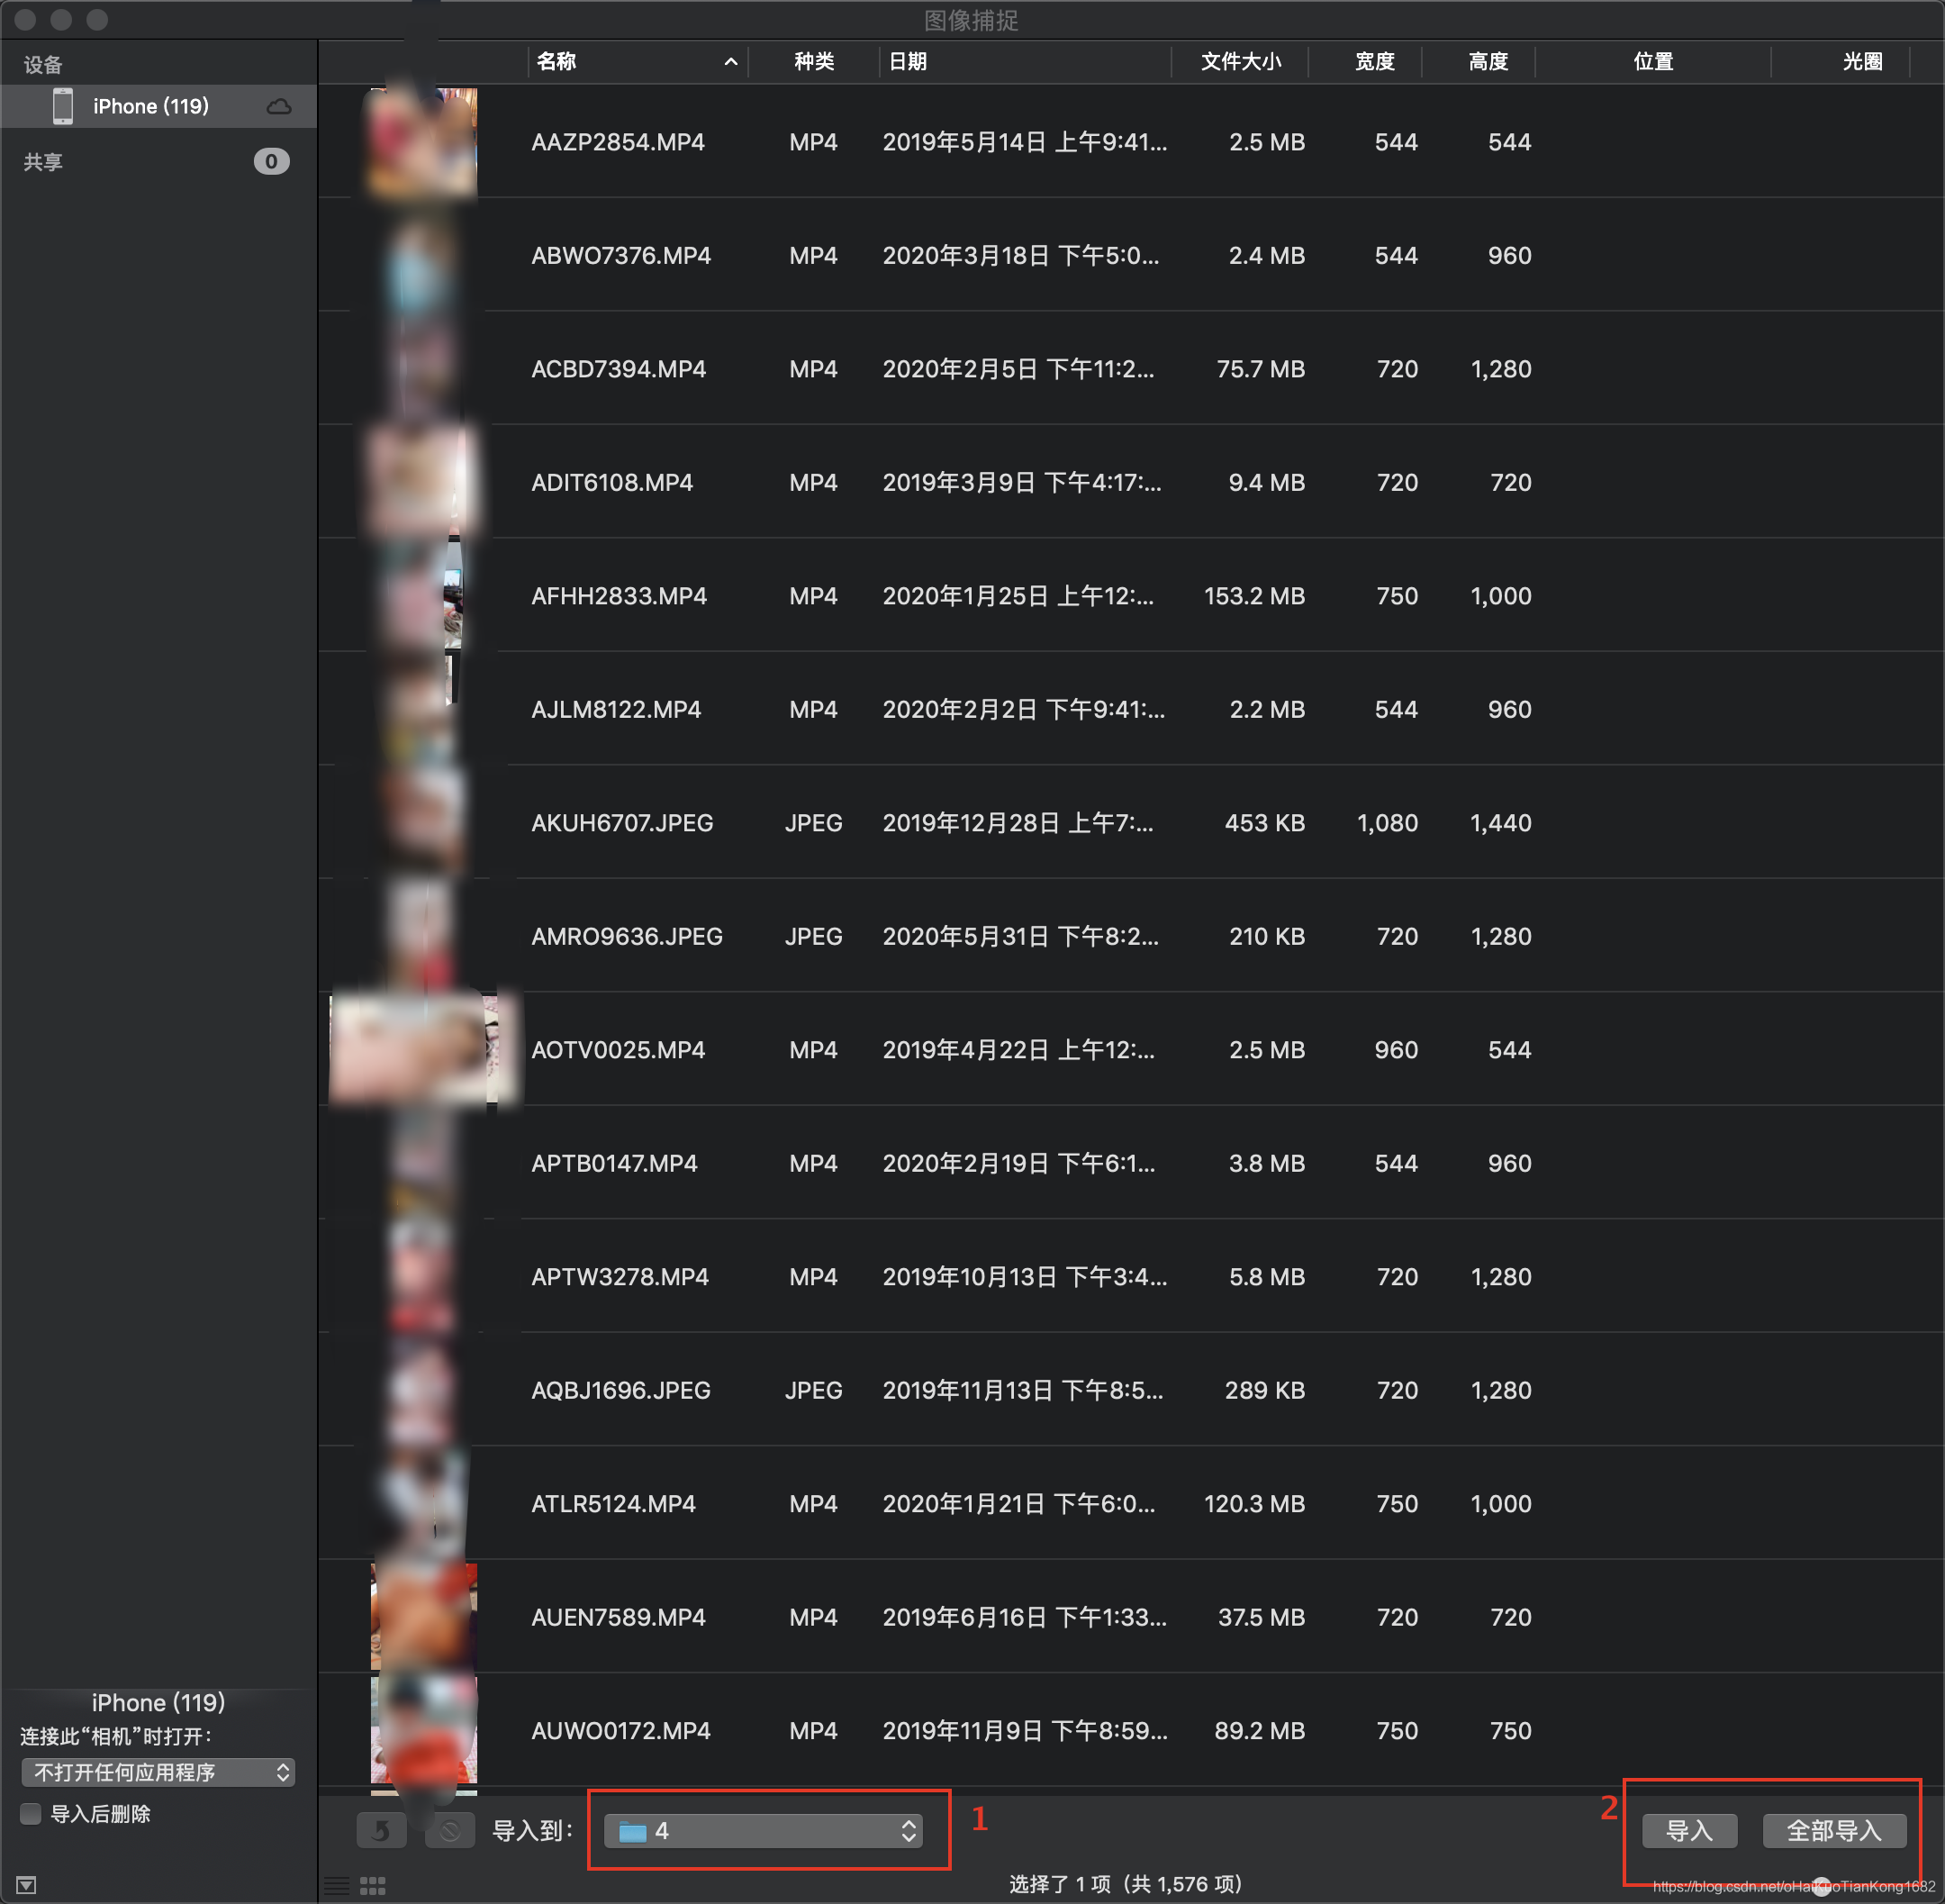Select the AOTV0025.MP4 thumbnail

415,1050
